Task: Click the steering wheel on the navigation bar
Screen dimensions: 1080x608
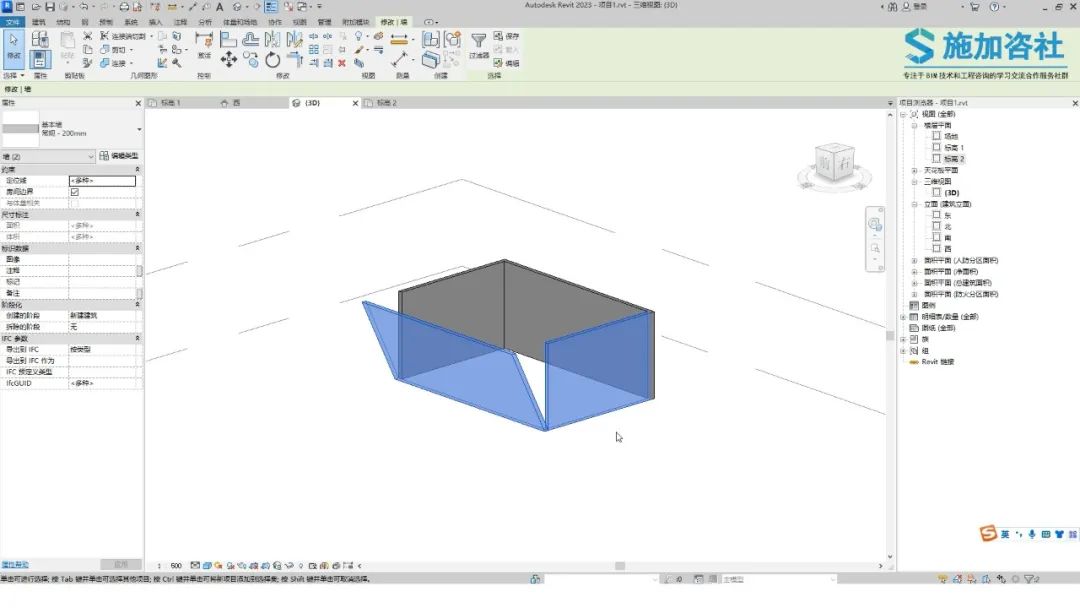Action: tap(875, 224)
